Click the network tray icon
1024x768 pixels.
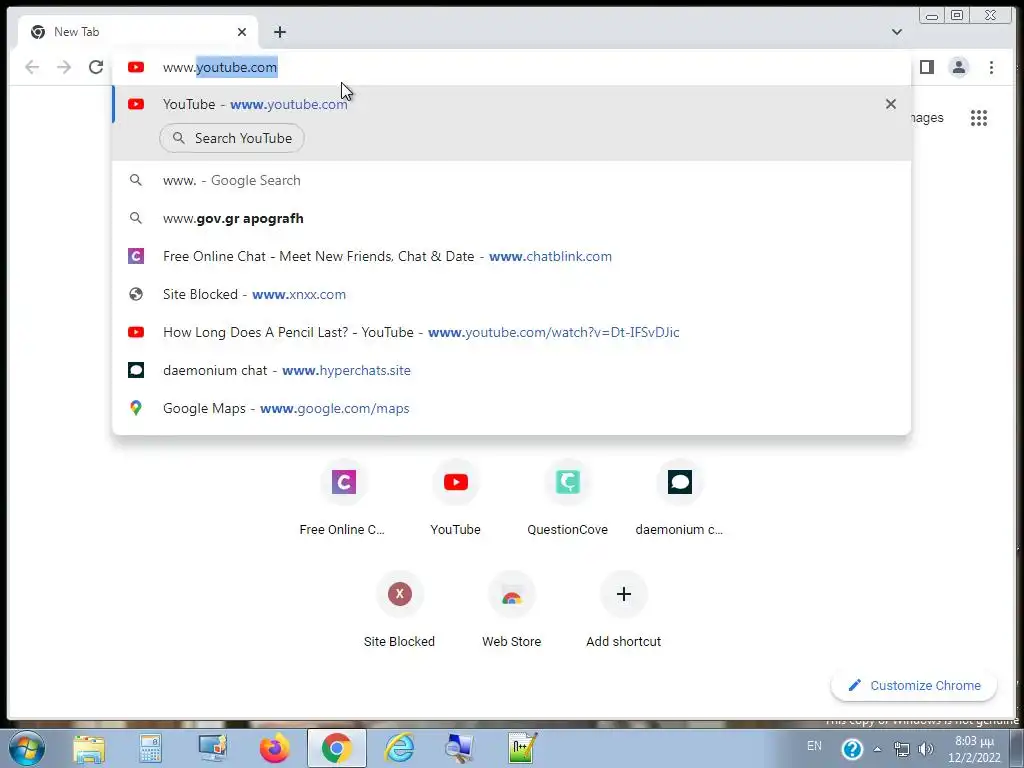[901, 749]
